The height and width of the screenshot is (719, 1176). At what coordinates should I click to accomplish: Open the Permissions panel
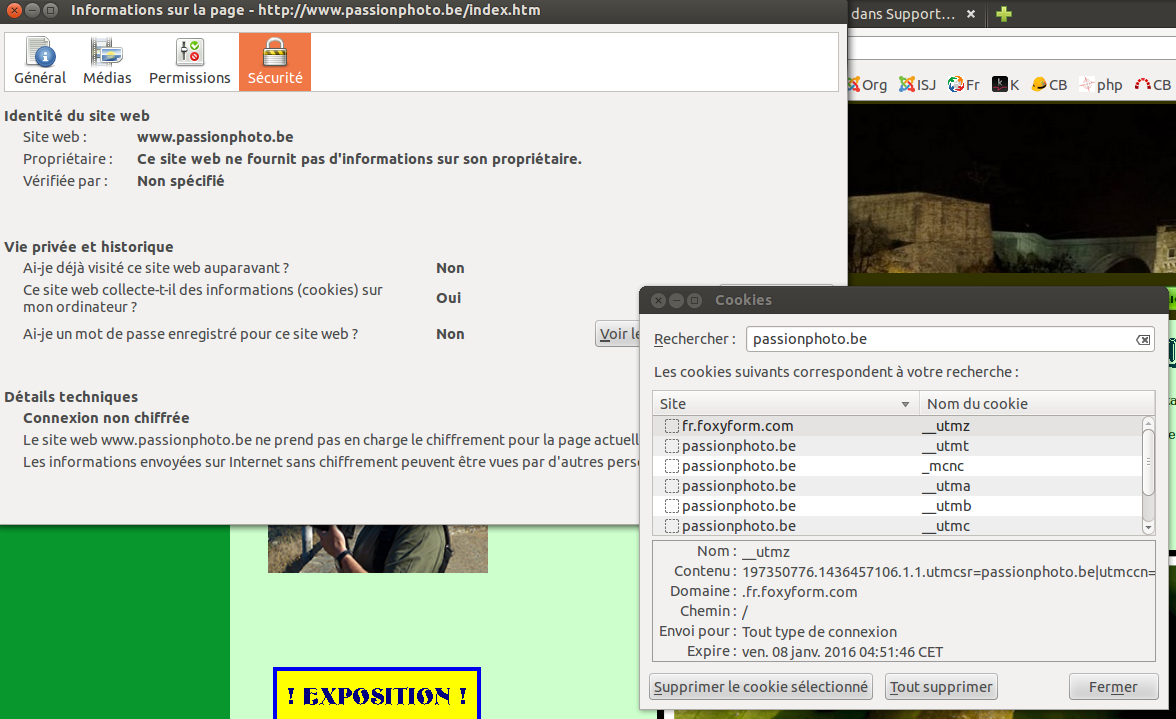[189, 62]
